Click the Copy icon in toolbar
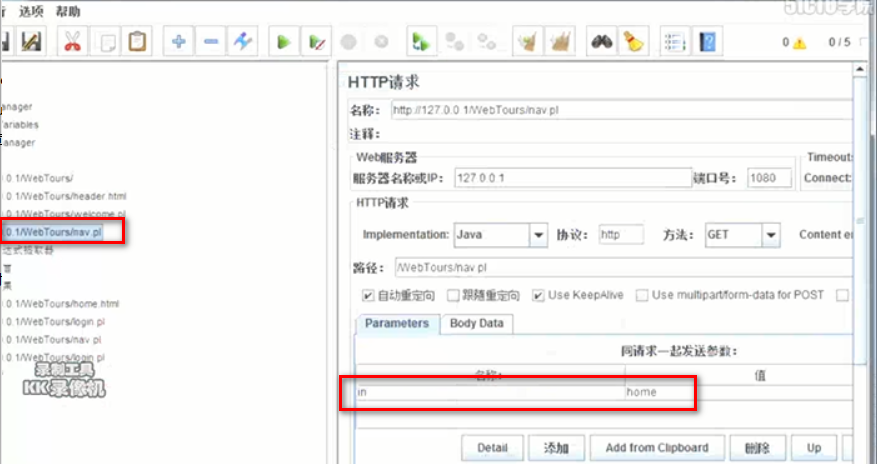Viewport: 877px width, 464px height. coord(106,42)
